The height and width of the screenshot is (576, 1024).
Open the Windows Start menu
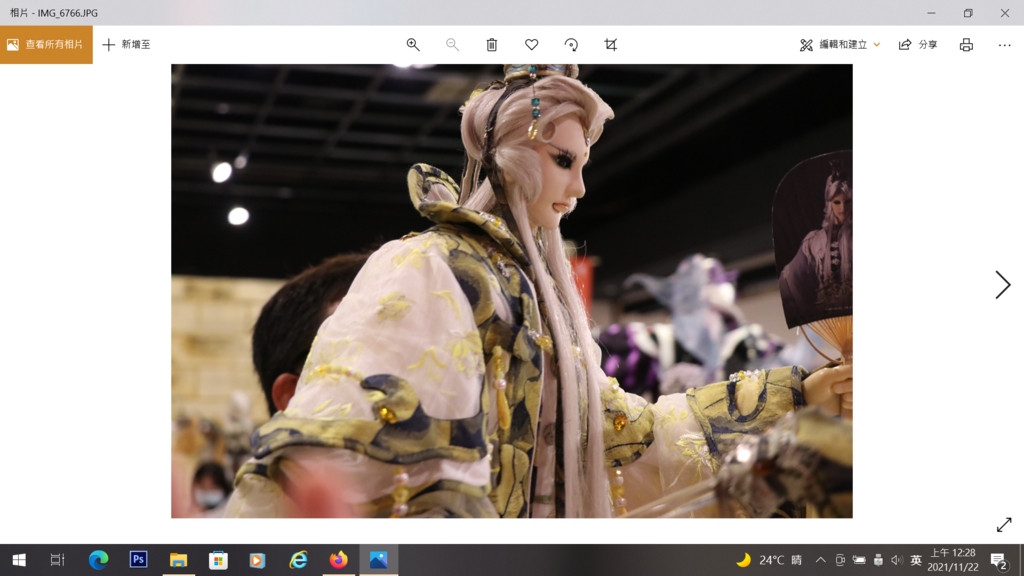19,560
